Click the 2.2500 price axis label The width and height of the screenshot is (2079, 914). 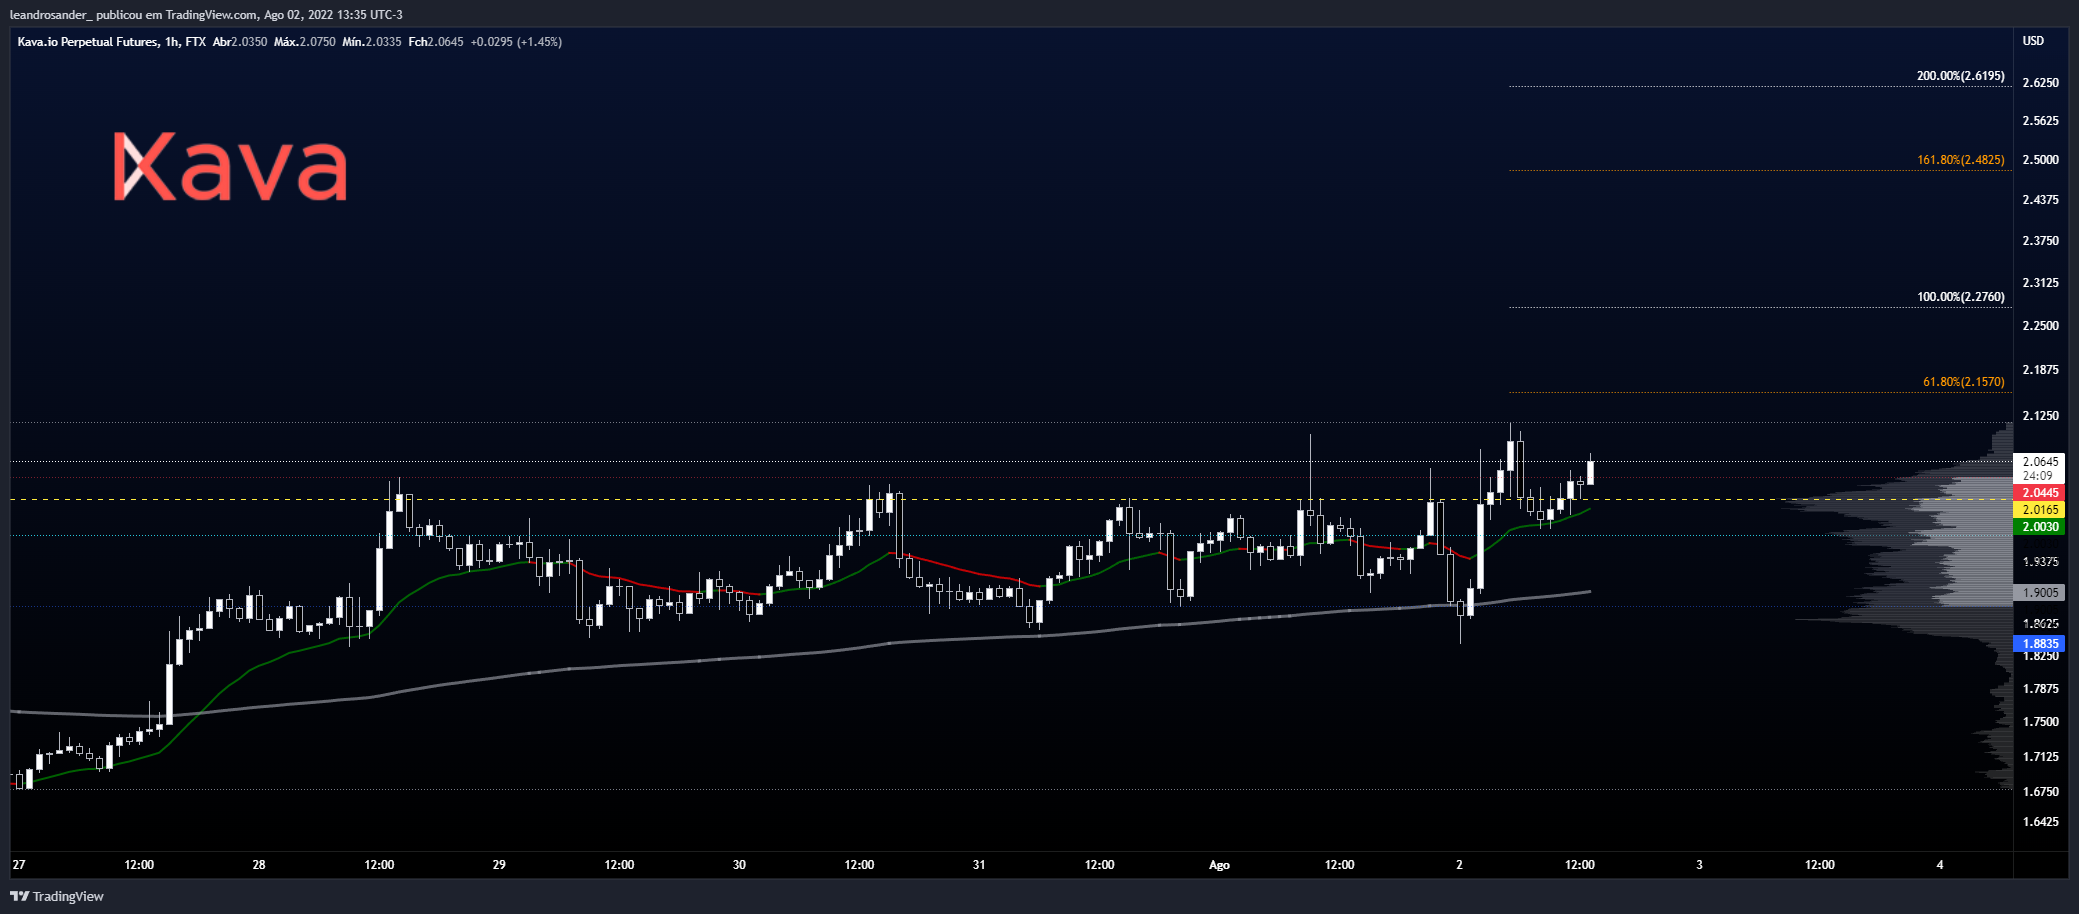tap(2040, 326)
